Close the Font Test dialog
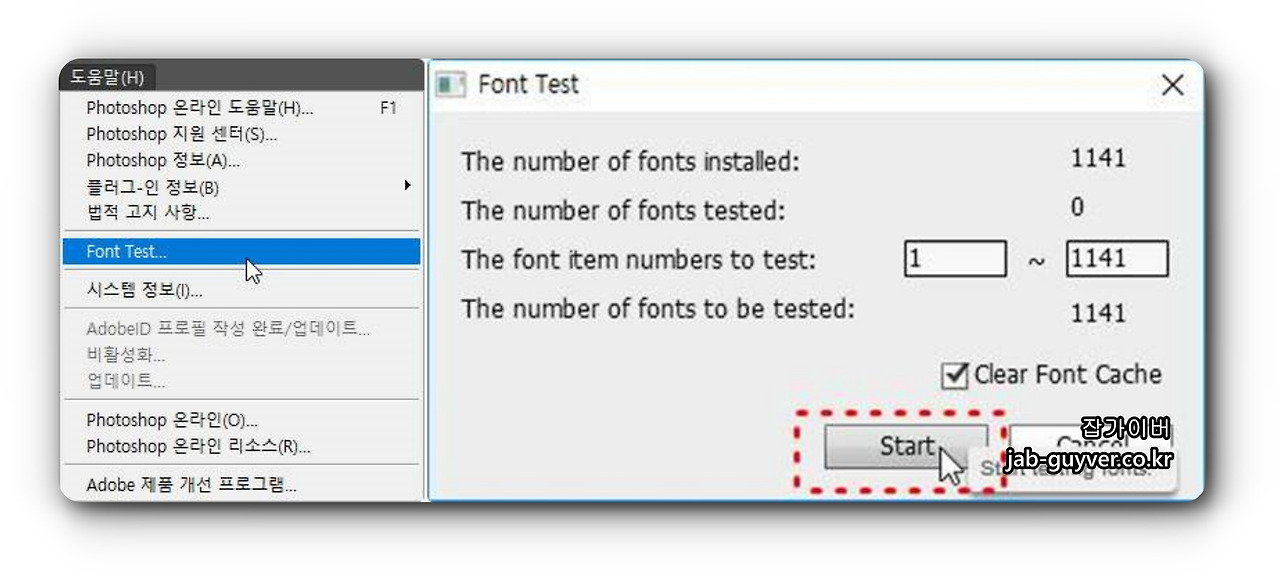Screen dimensions: 1280x576 click(x=1172, y=85)
